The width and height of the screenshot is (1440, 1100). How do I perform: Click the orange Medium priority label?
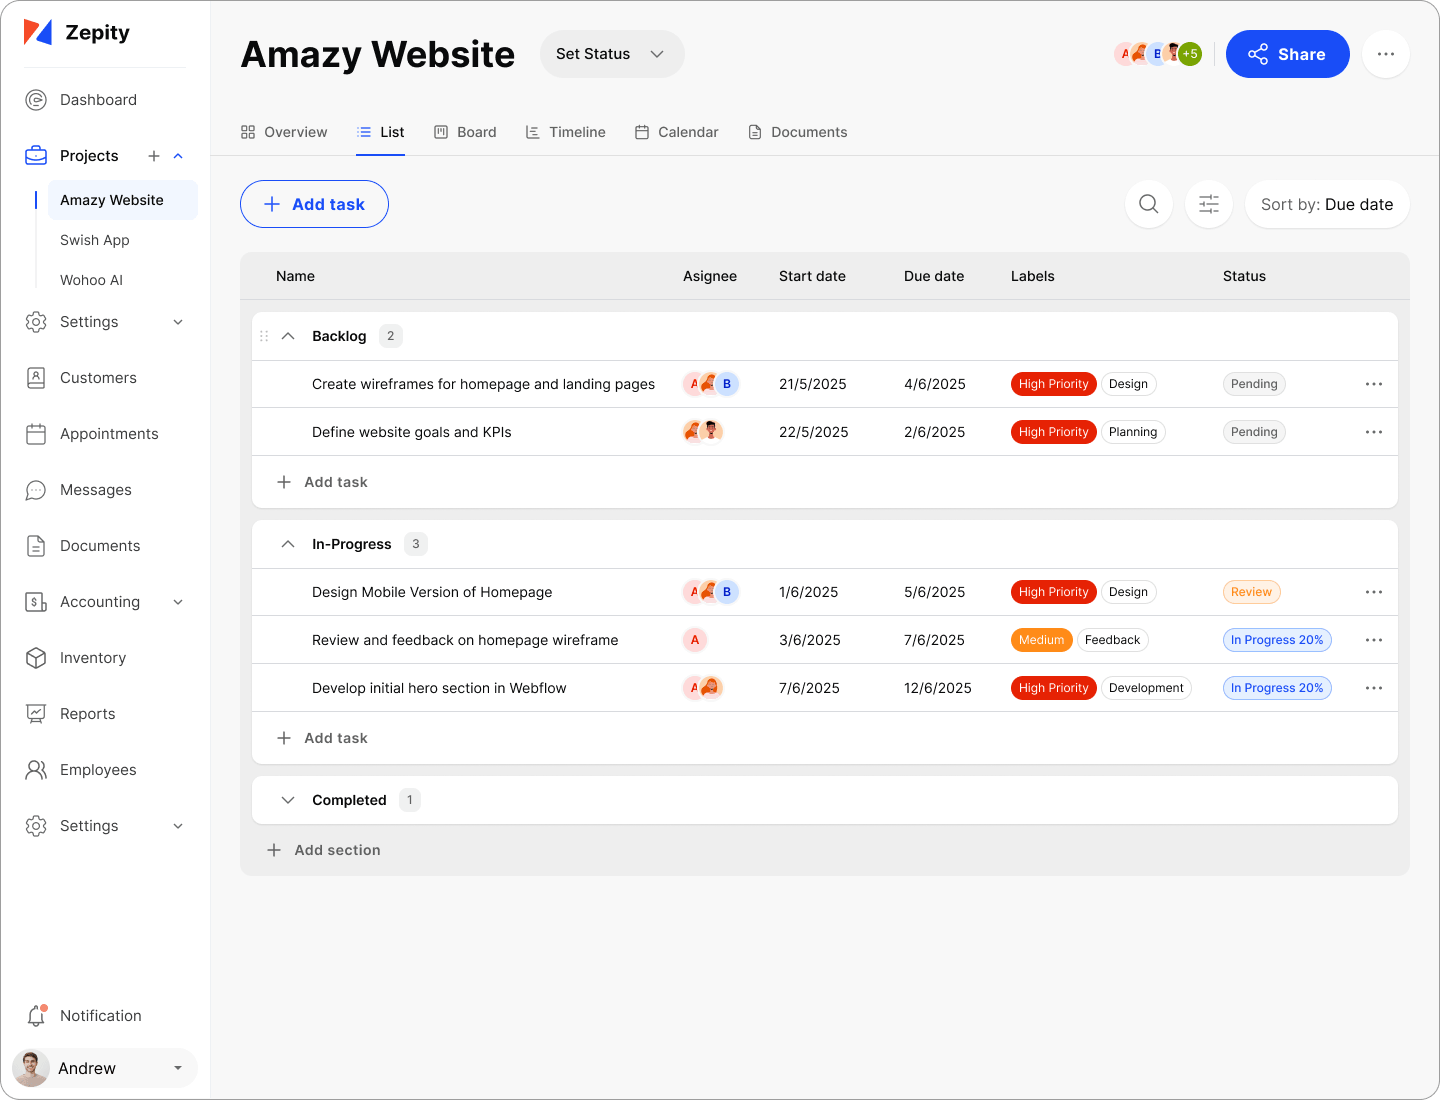pyautogui.click(x=1041, y=640)
